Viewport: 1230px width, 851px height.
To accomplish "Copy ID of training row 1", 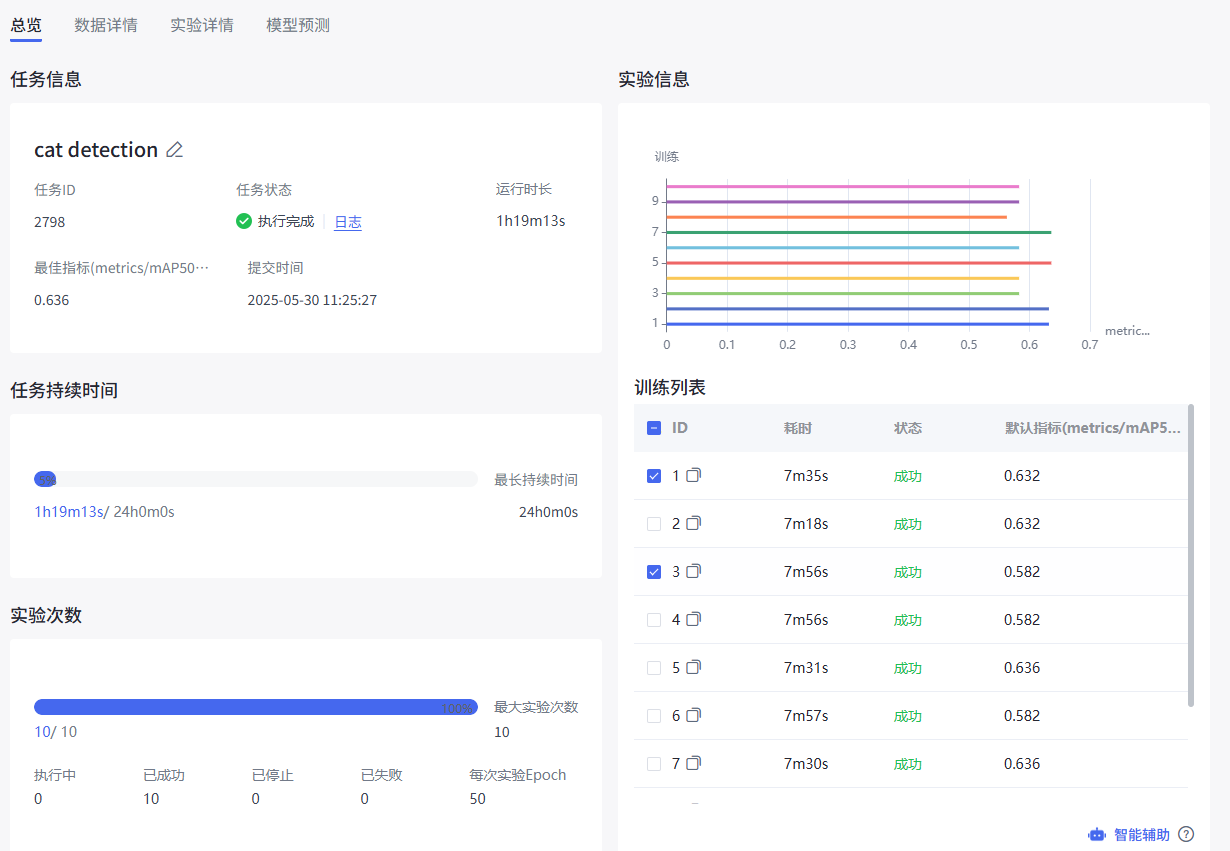I will pos(693,475).
